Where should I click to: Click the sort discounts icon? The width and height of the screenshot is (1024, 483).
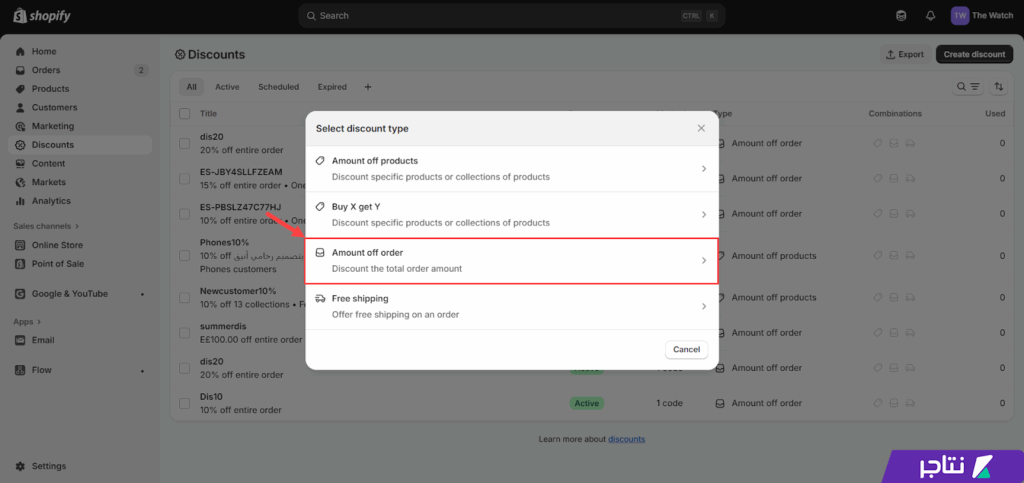click(998, 87)
